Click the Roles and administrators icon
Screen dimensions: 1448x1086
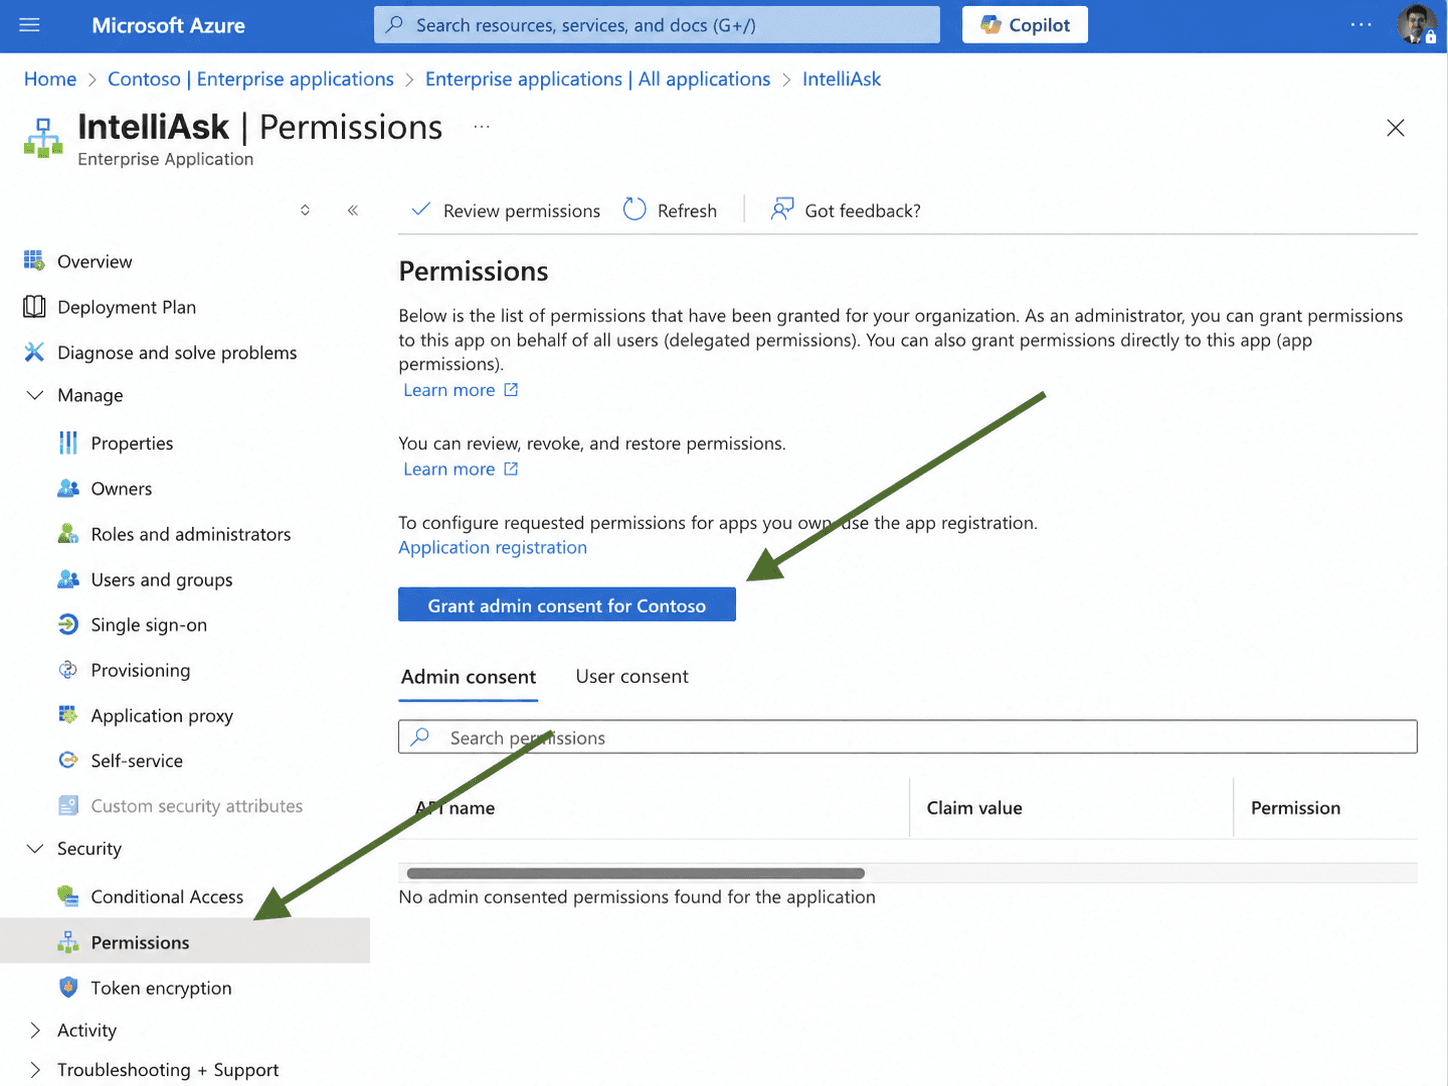pyautogui.click(x=68, y=534)
